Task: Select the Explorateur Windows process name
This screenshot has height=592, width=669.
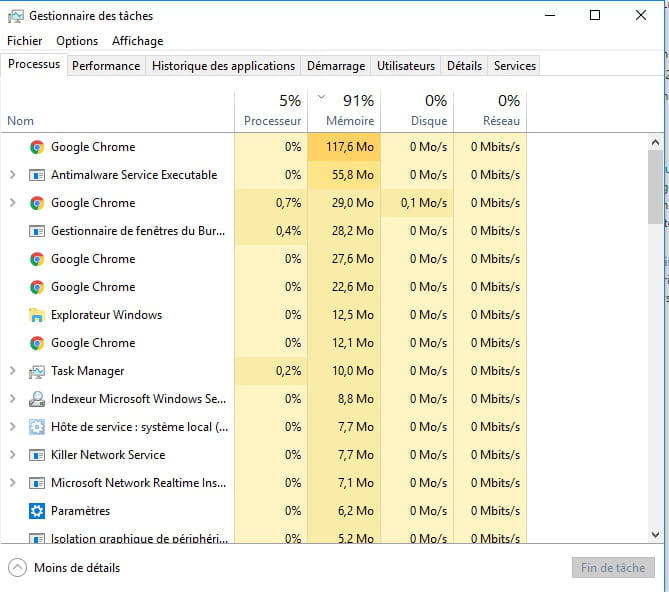Action: [x=106, y=315]
